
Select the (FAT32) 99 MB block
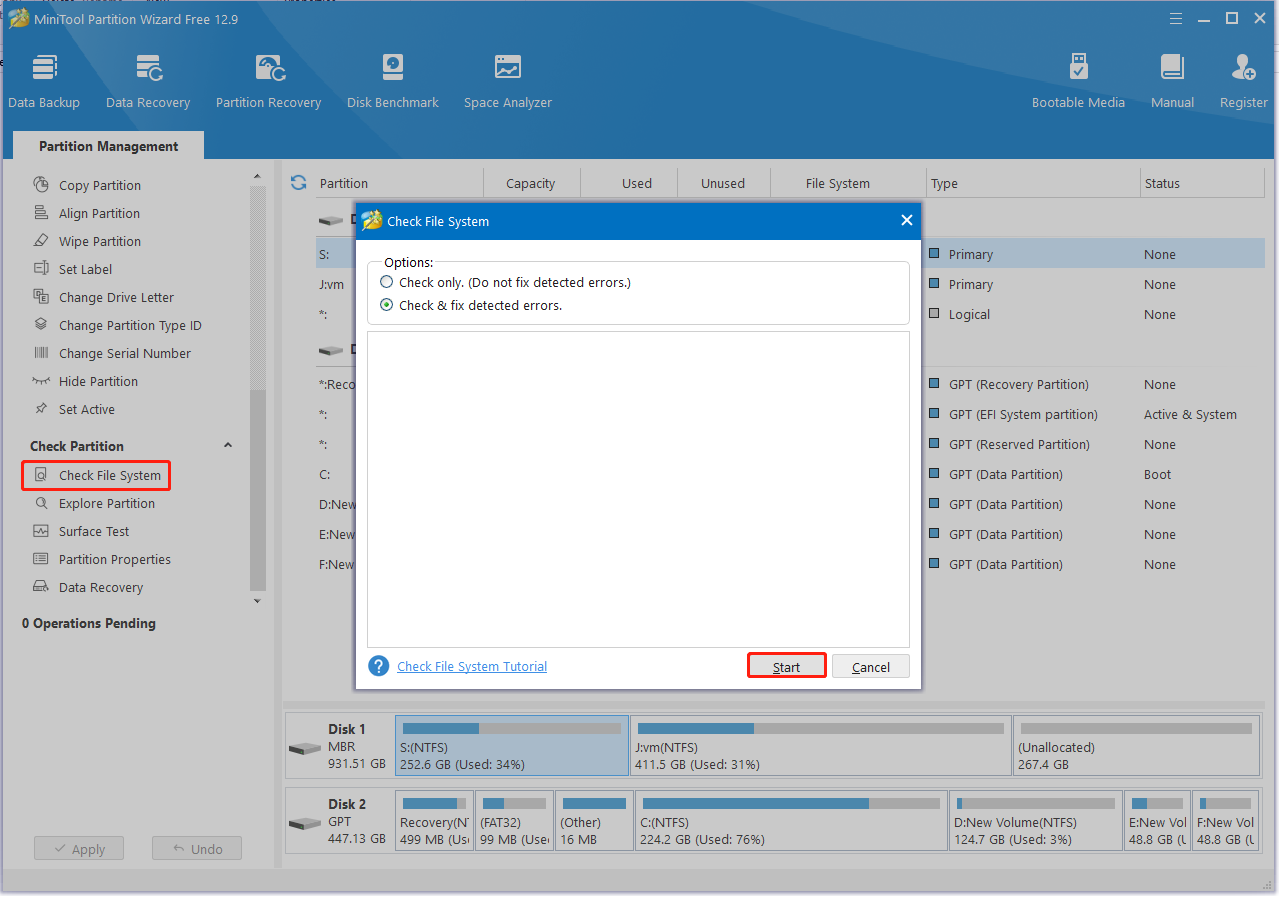(515, 820)
